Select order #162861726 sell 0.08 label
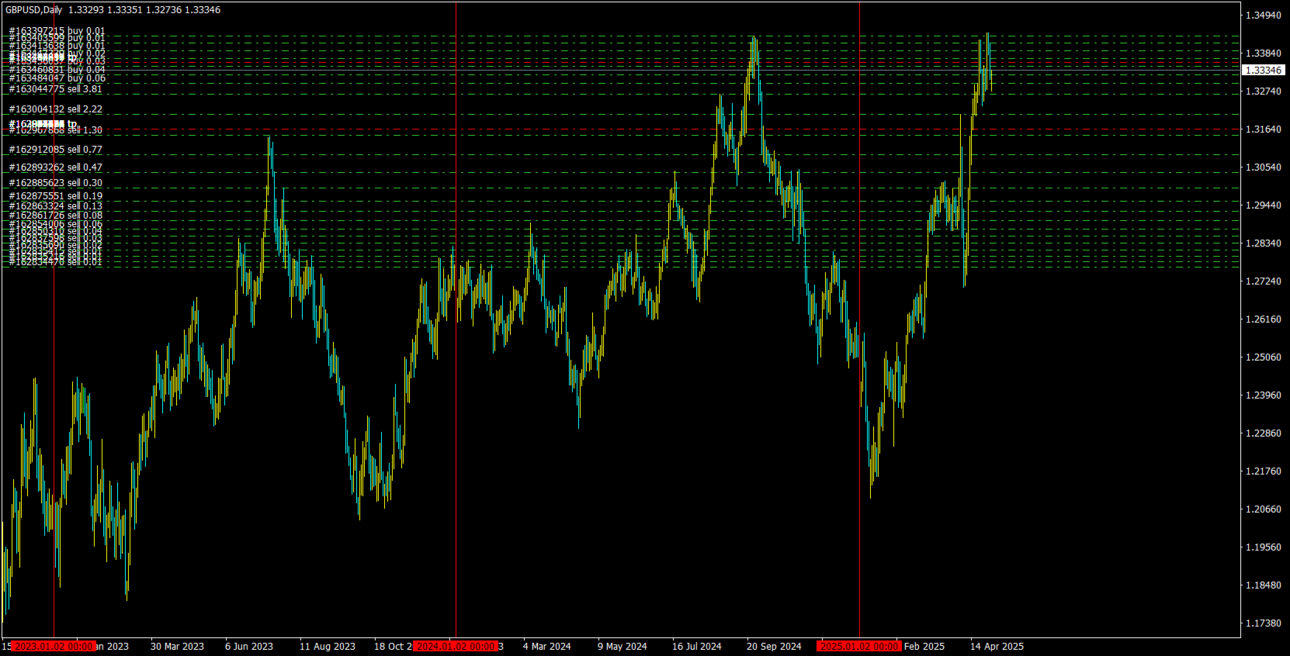 [56, 215]
